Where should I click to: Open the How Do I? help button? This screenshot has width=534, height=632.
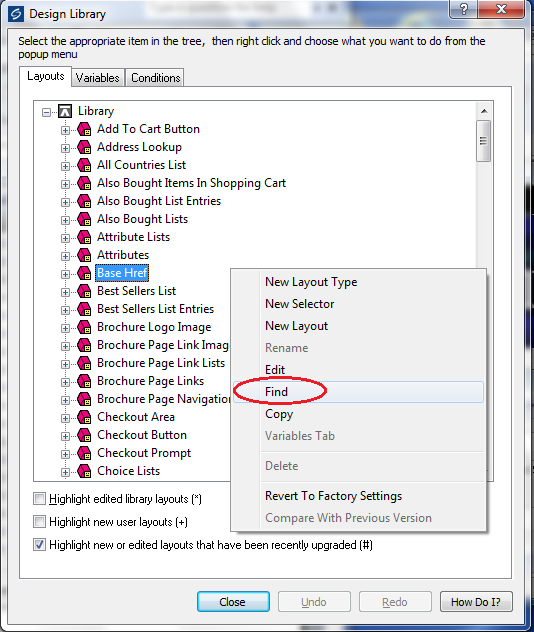pos(476,602)
